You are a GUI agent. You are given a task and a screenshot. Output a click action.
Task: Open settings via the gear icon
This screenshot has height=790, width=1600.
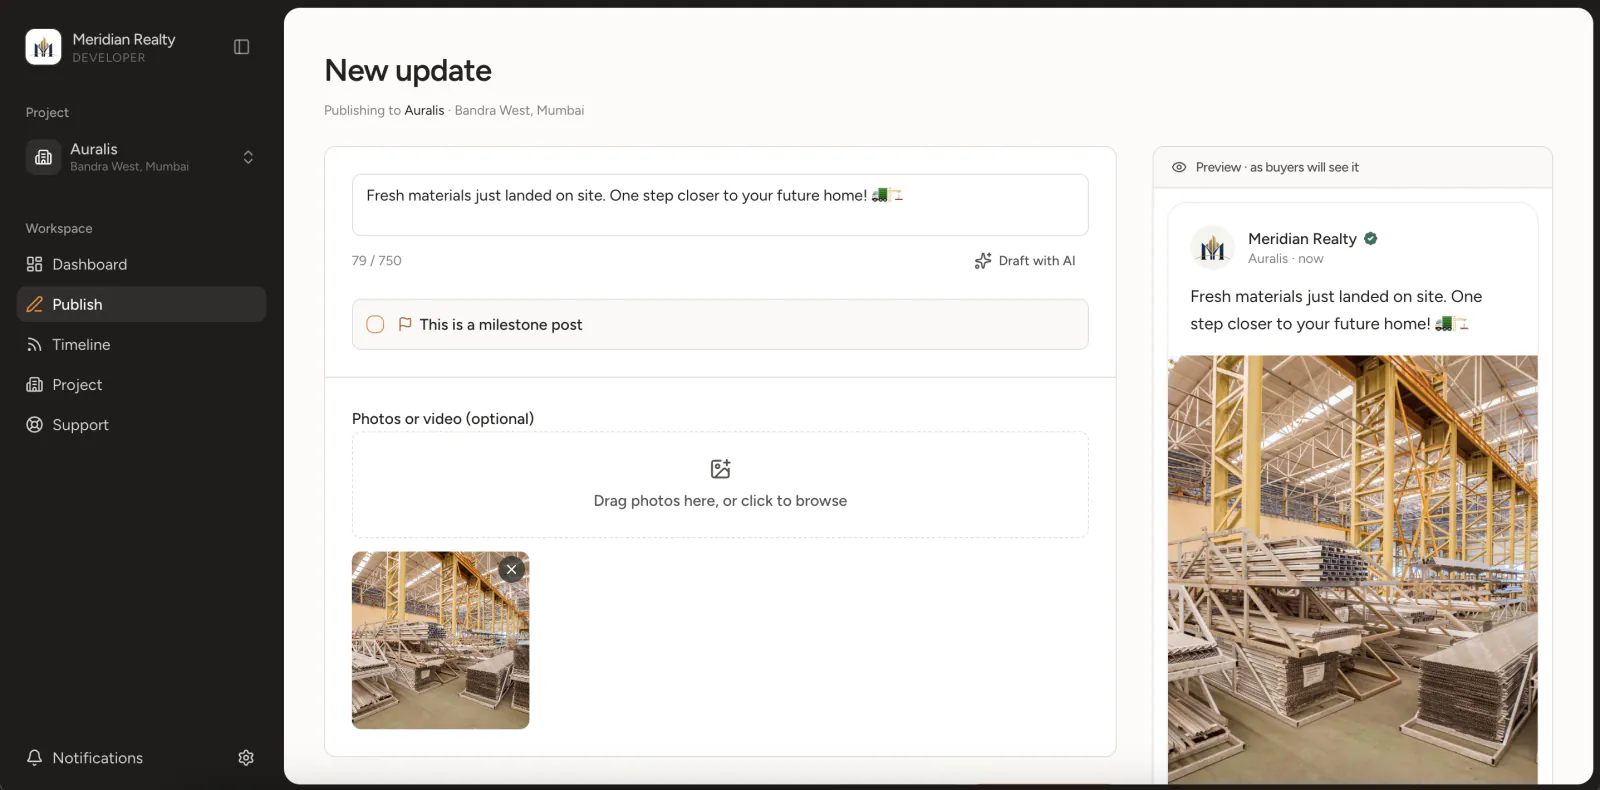coord(246,758)
